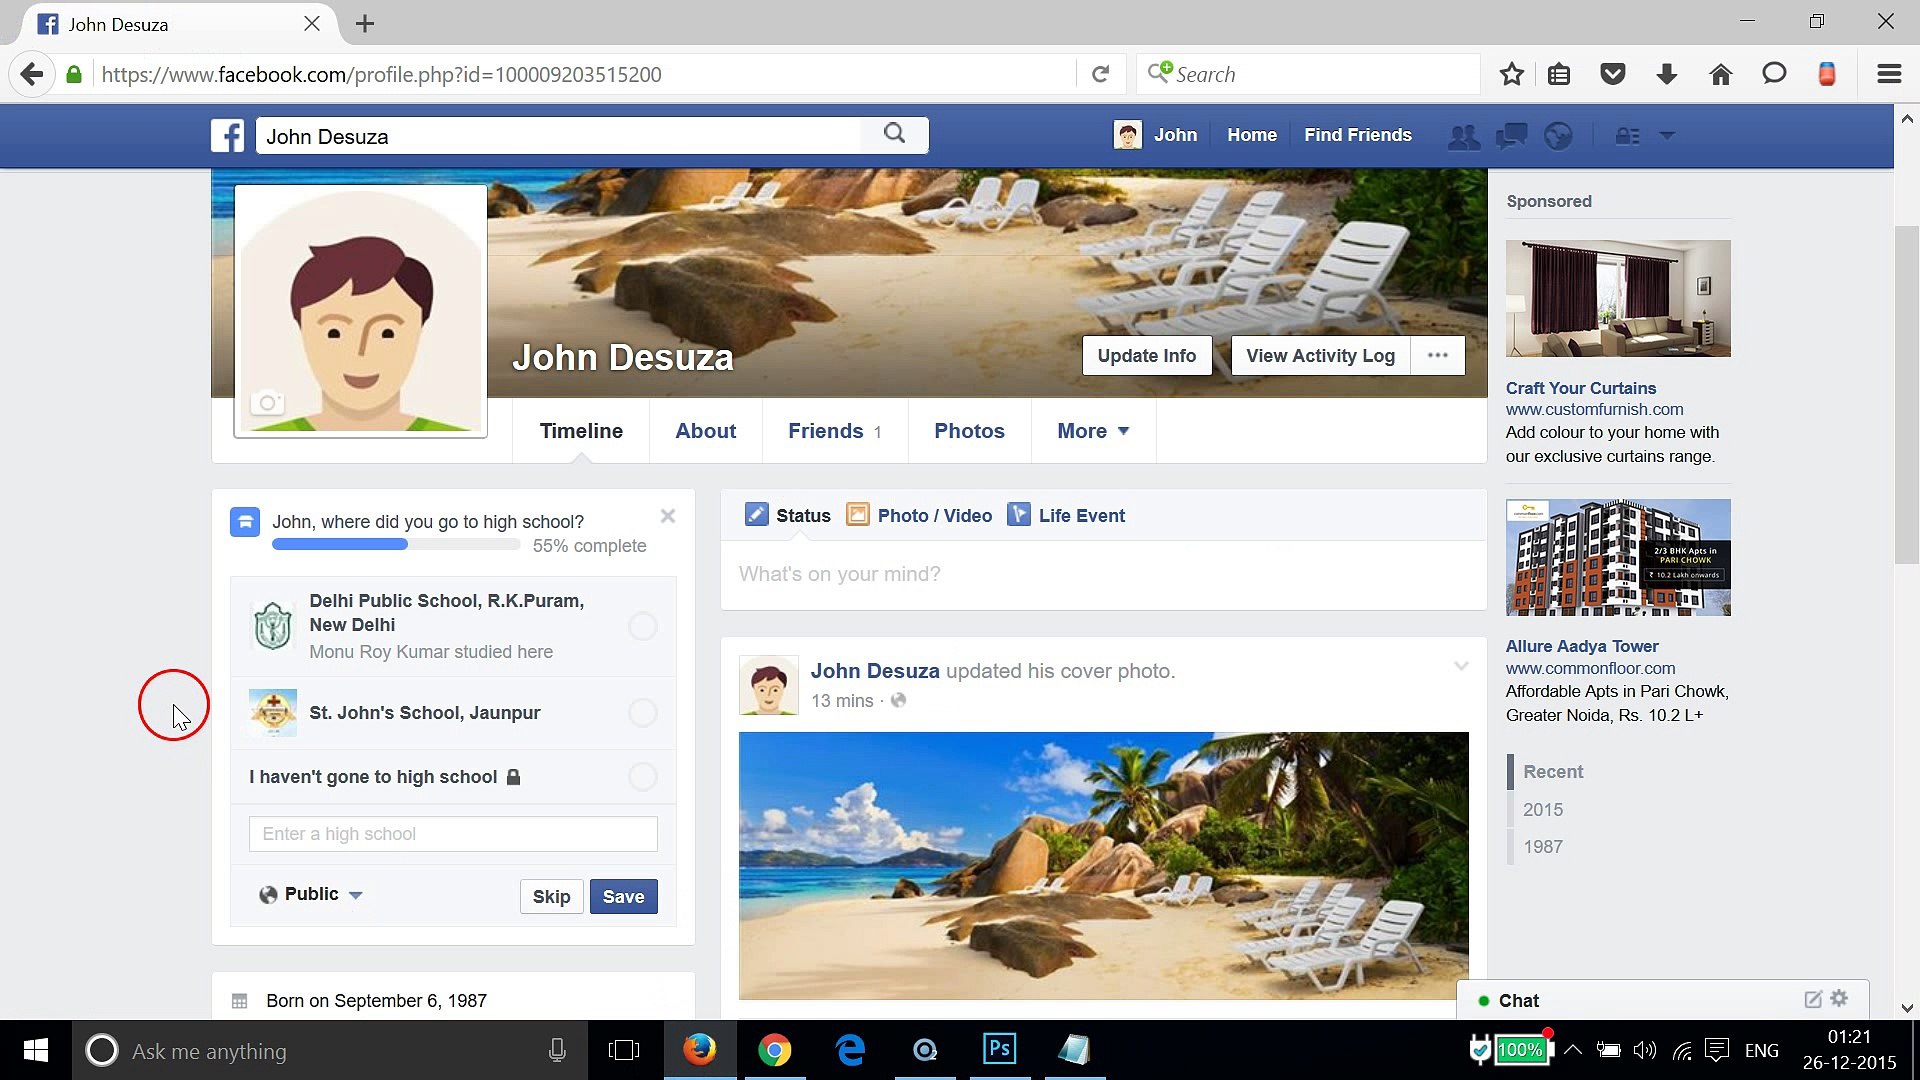Image resolution: width=1920 pixels, height=1080 pixels.
Task: Click the View Activity Log button
Action: pyautogui.click(x=1319, y=355)
